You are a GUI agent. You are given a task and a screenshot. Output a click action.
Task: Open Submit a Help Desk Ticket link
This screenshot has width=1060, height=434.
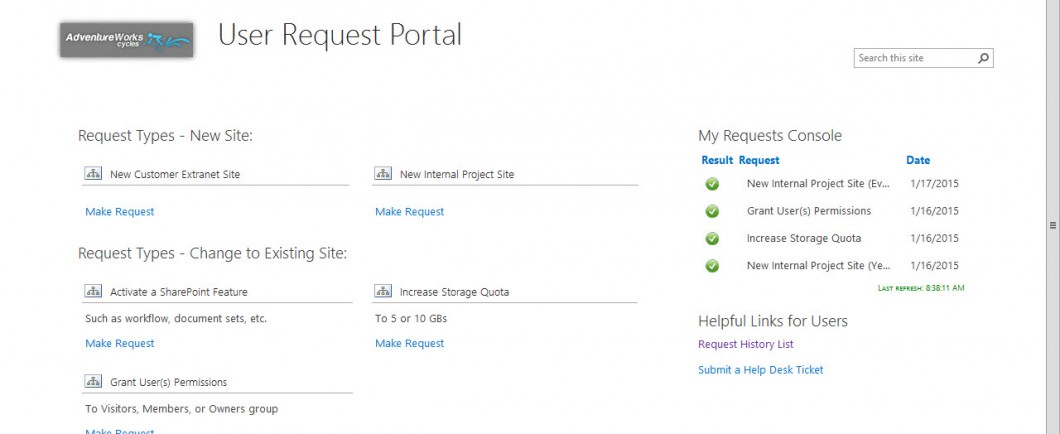click(760, 370)
